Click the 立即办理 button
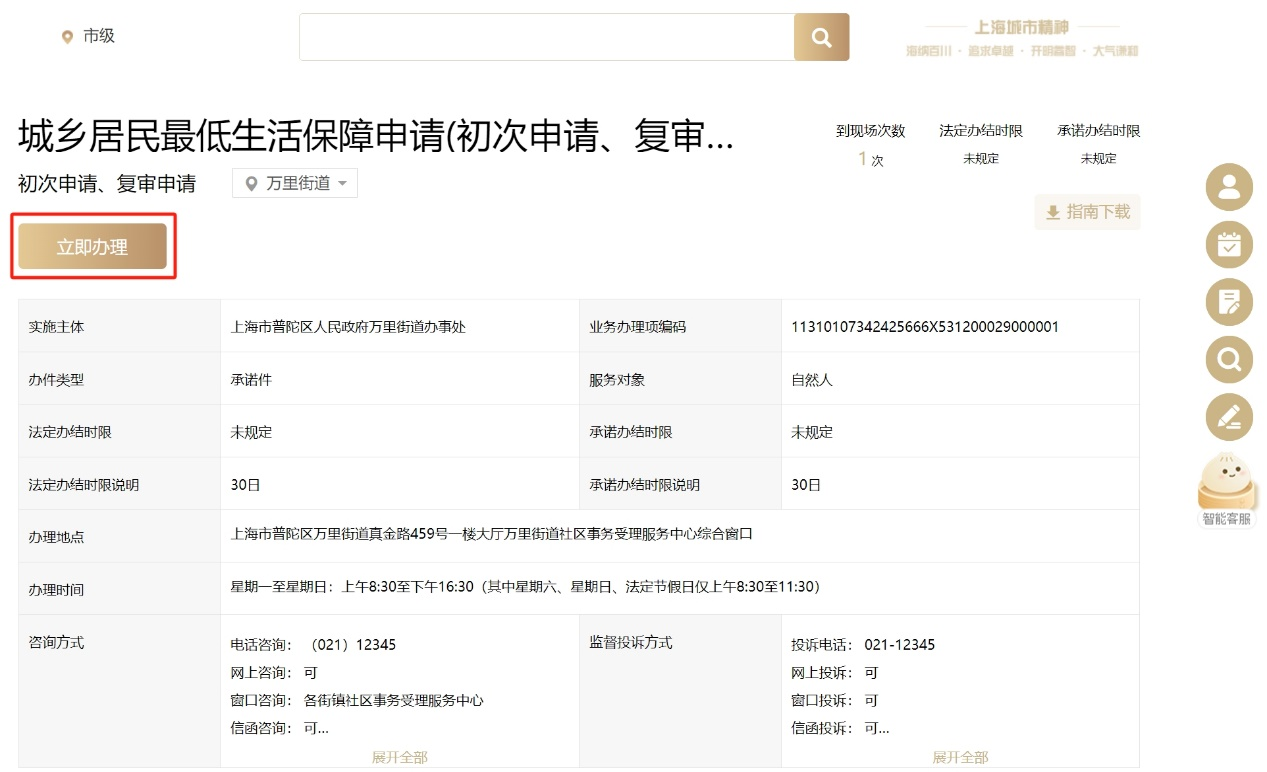 point(92,247)
